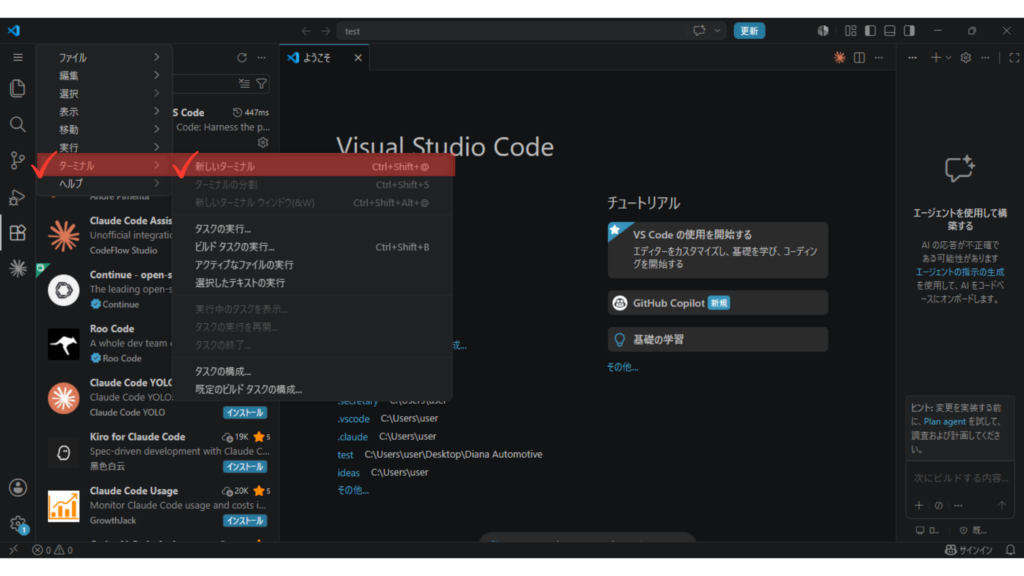
Task: Click the remote window status icon
Action: point(14,550)
